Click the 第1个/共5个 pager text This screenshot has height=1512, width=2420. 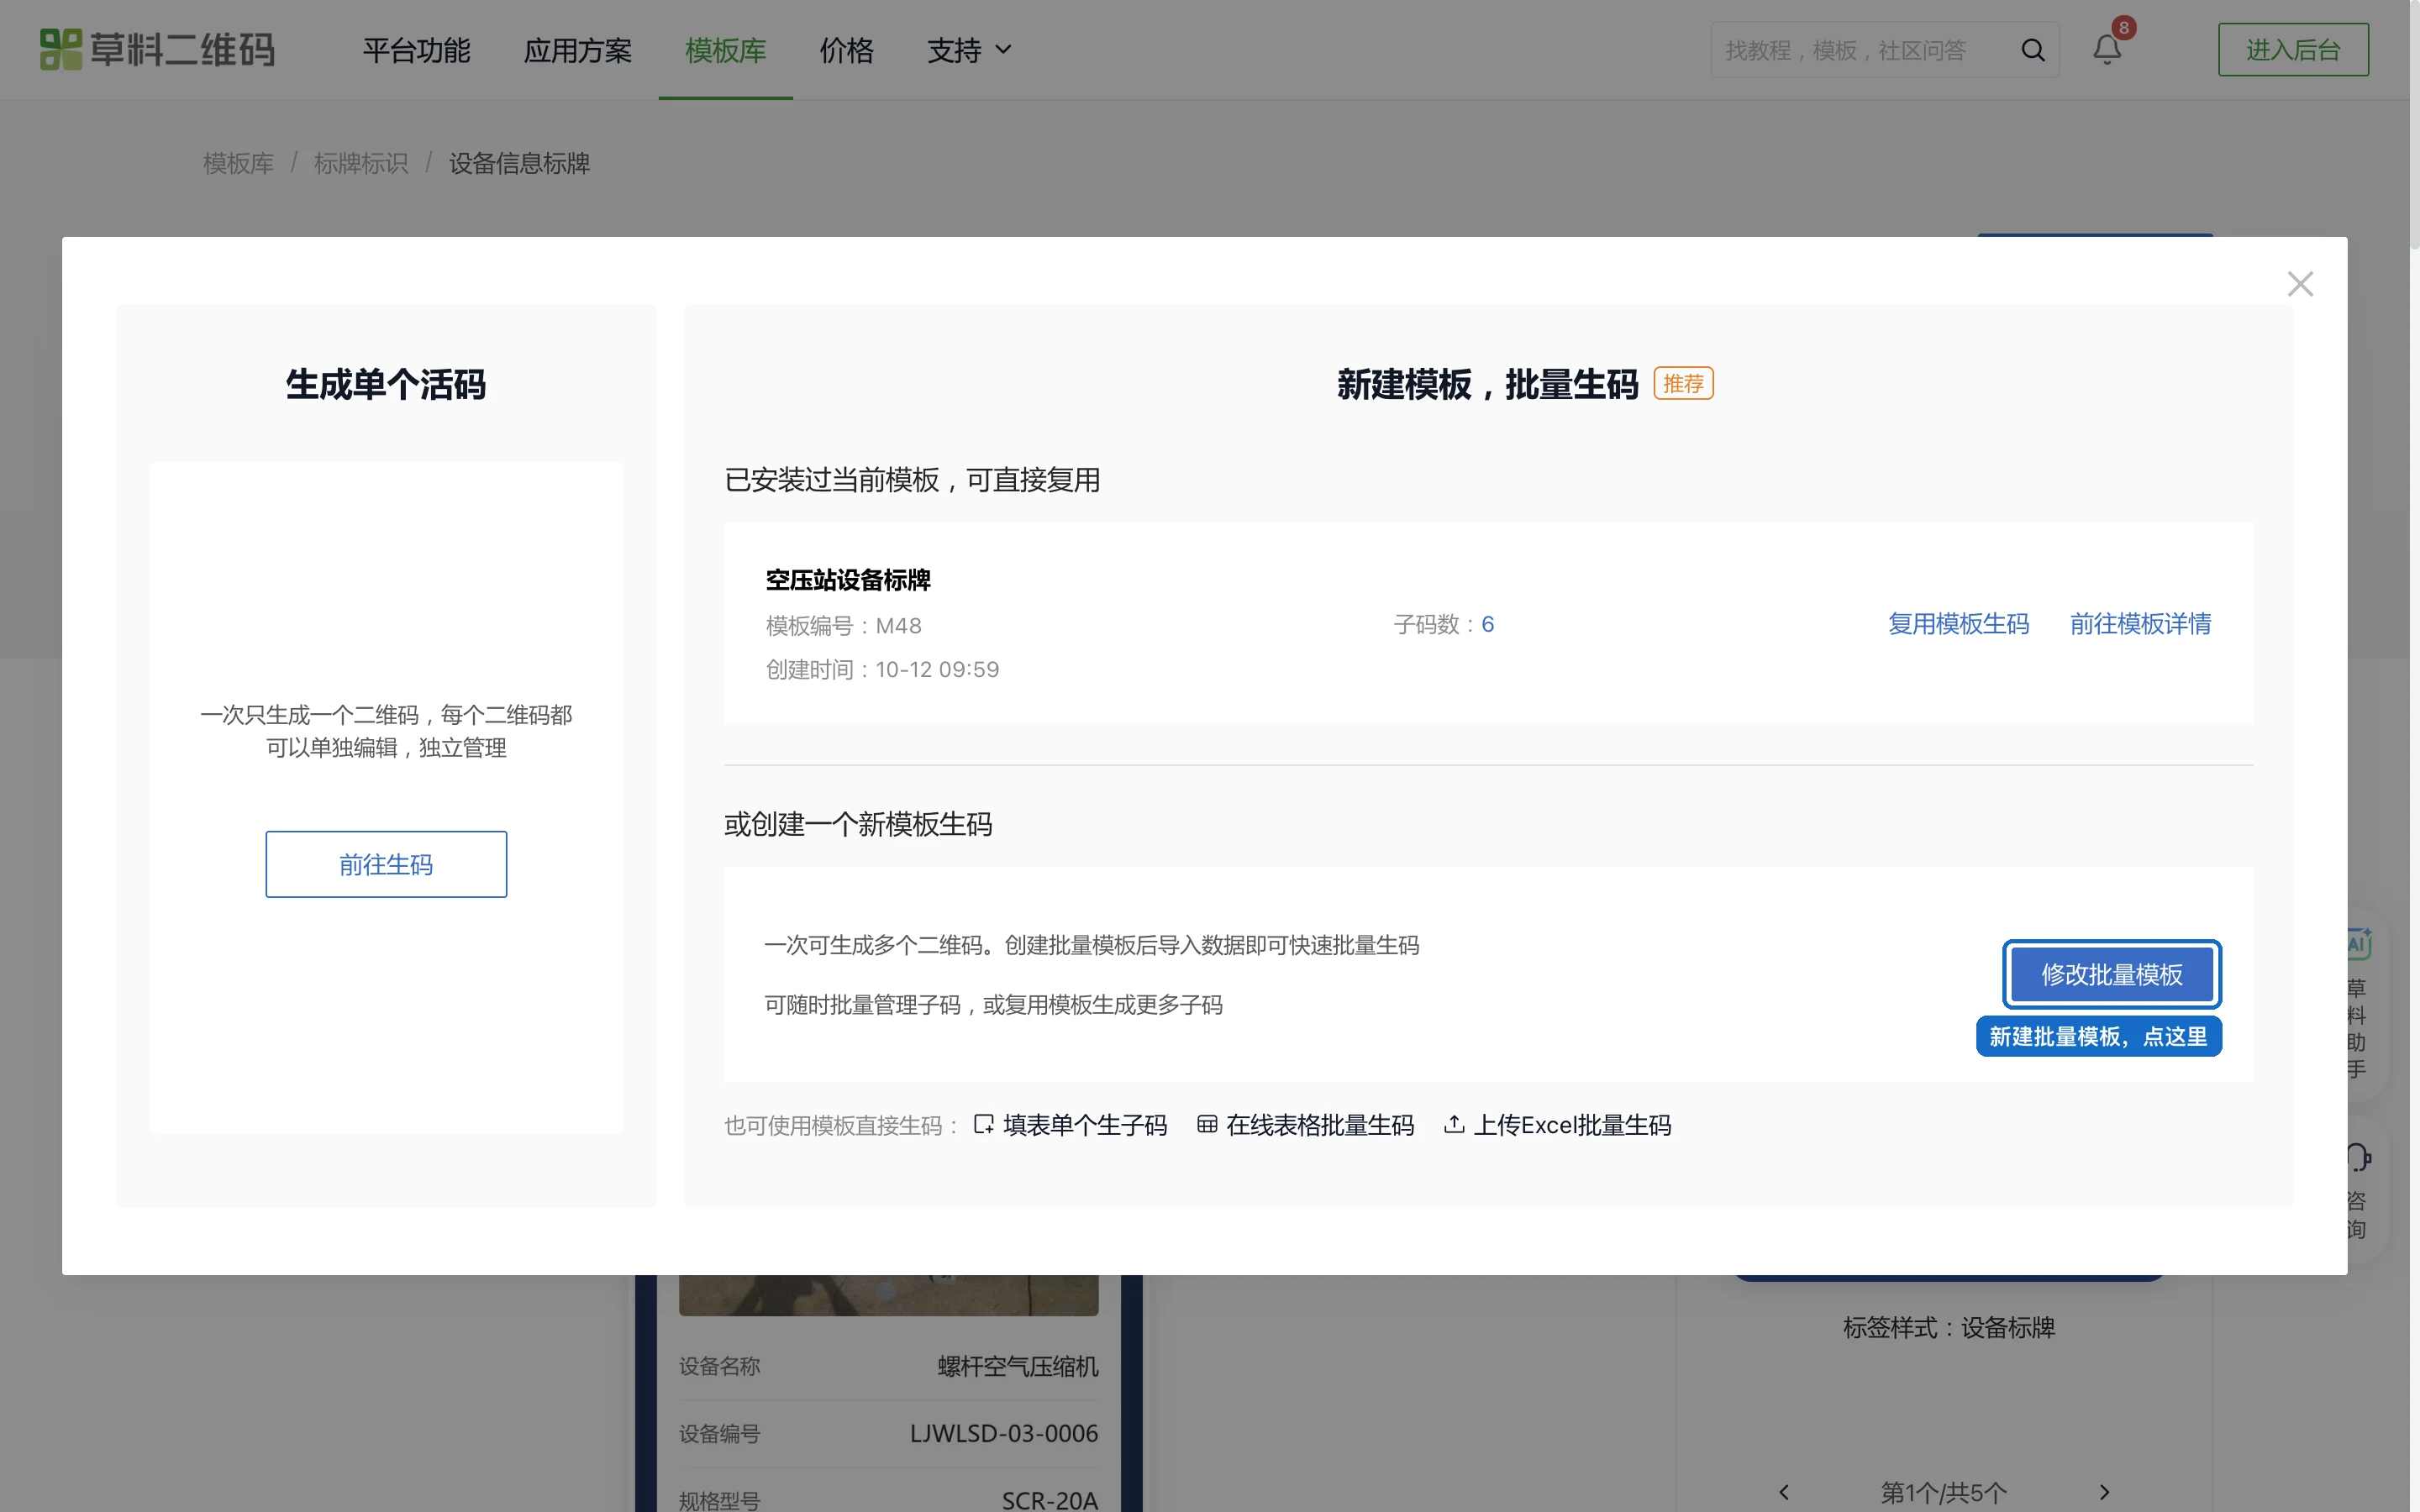click(x=1943, y=1492)
